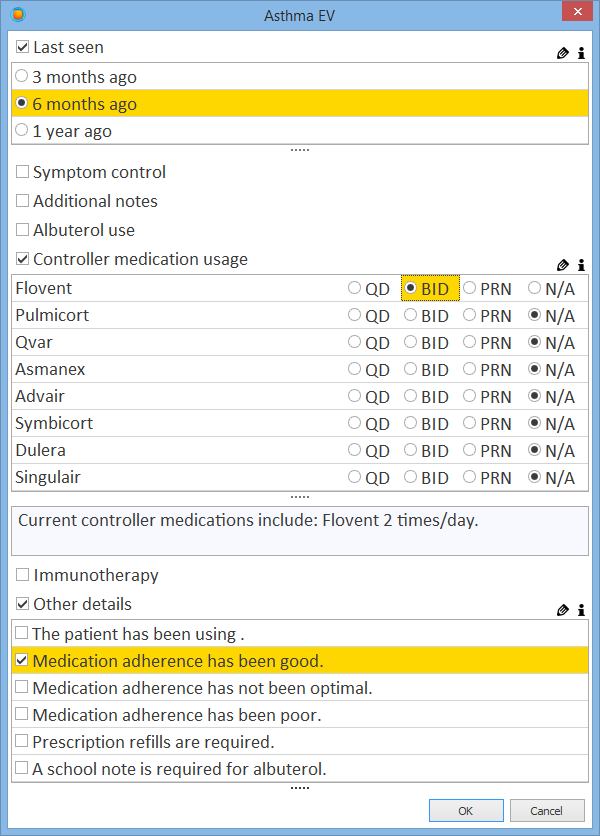
Task: Select 3 months ago option
Action: tap(21, 76)
